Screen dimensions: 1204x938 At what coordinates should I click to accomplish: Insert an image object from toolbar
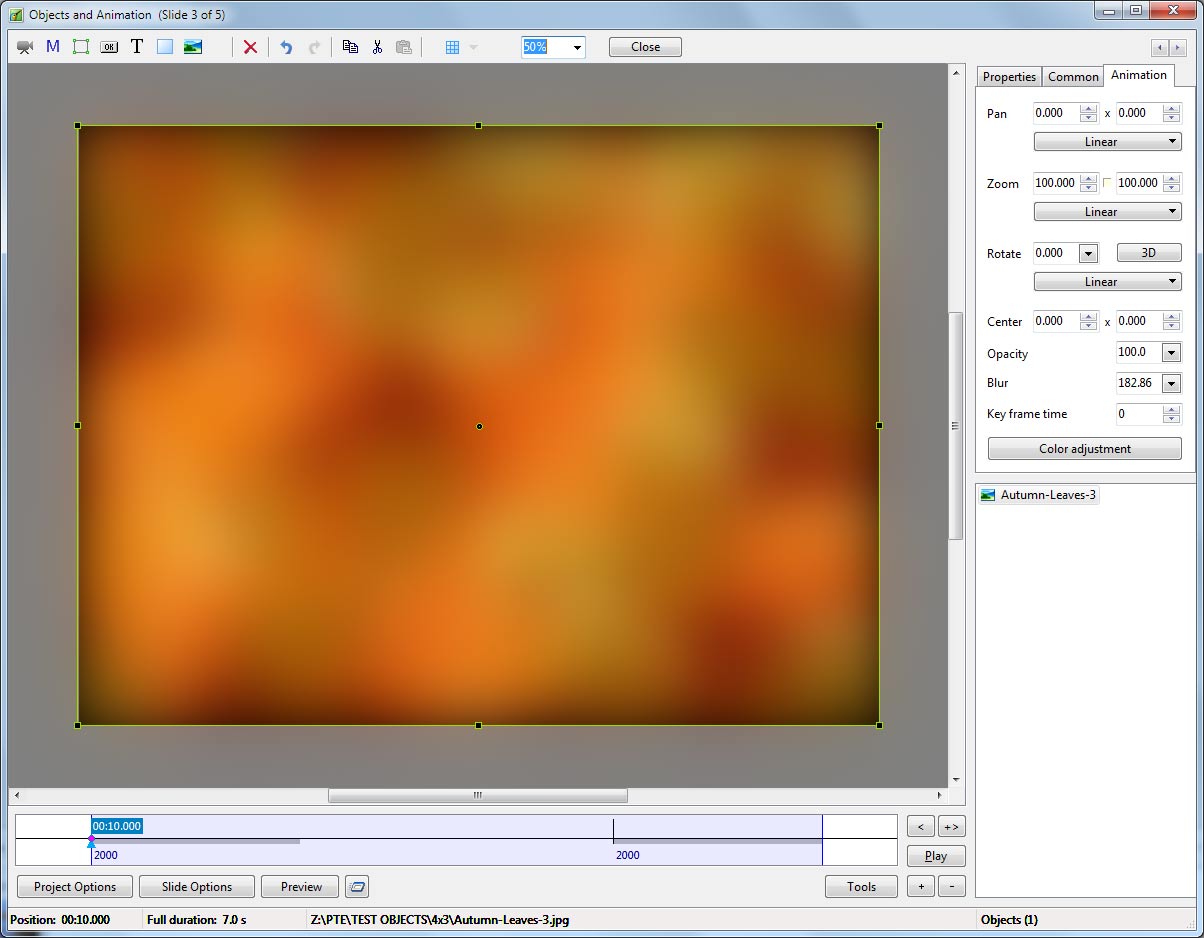coord(193,47)
